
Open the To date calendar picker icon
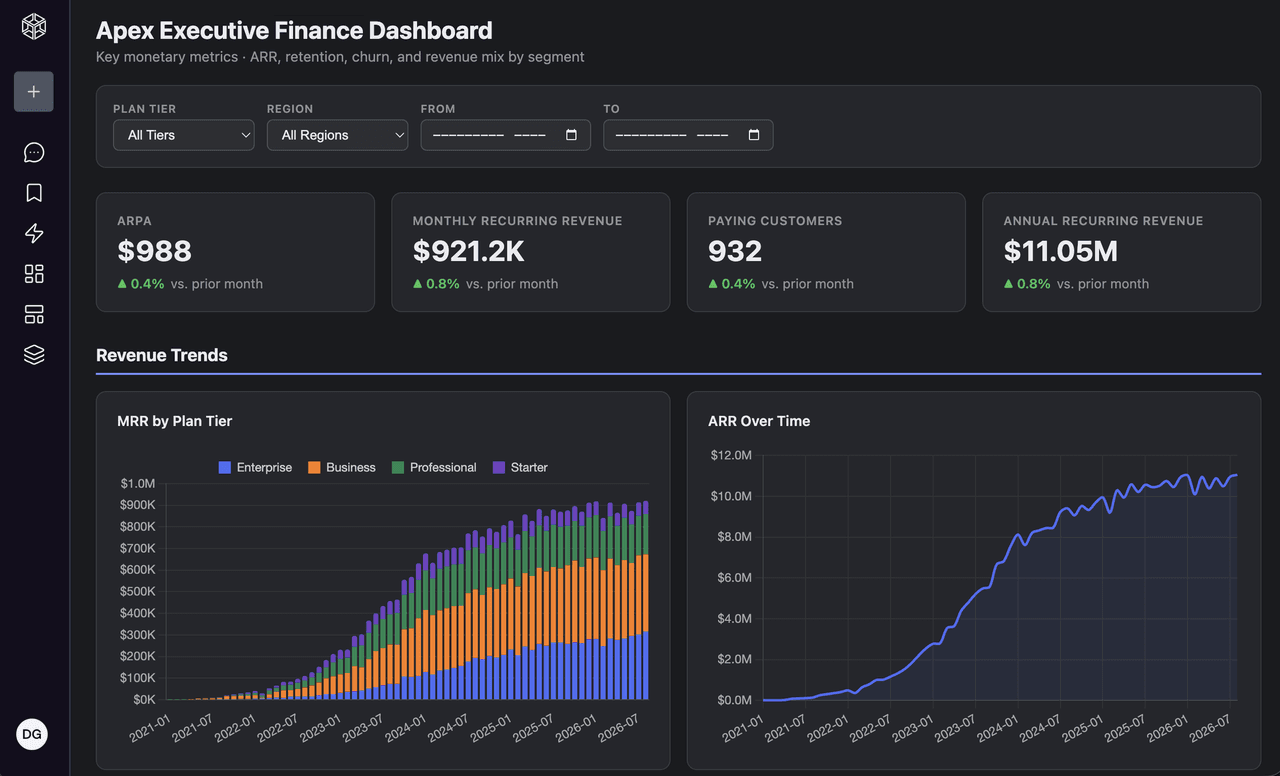[754, 135]
